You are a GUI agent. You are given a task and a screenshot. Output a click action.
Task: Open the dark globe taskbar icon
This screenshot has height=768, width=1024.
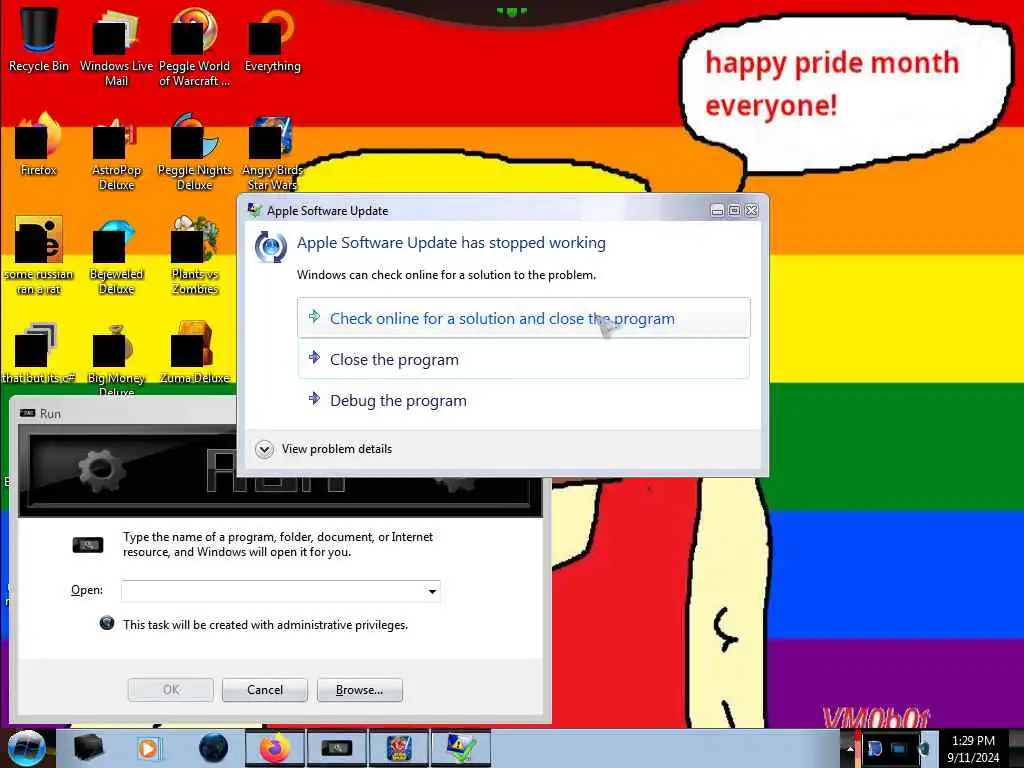pyautogui.click(x=213, y=748)
